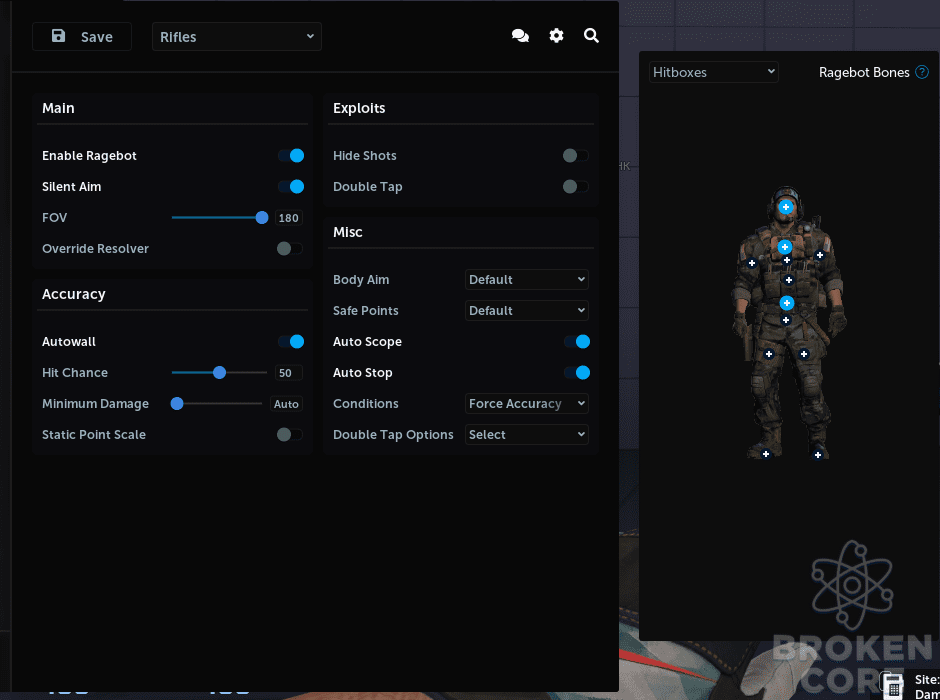The image size is (940, 700).
Task: Enable the Hide Shots toggle
Action: [x=576, y=156]
